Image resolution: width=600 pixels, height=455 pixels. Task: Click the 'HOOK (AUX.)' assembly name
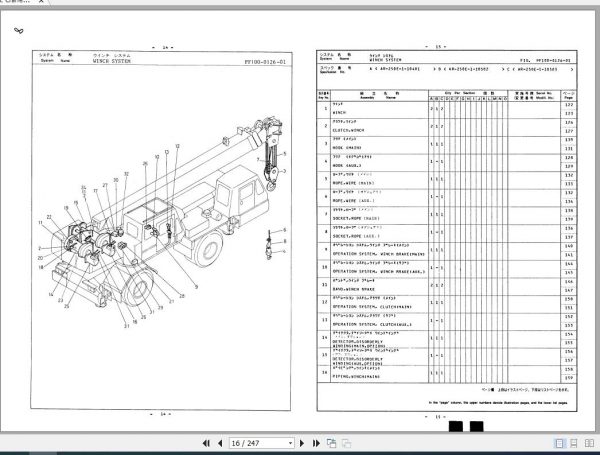(x=347, y=166)
